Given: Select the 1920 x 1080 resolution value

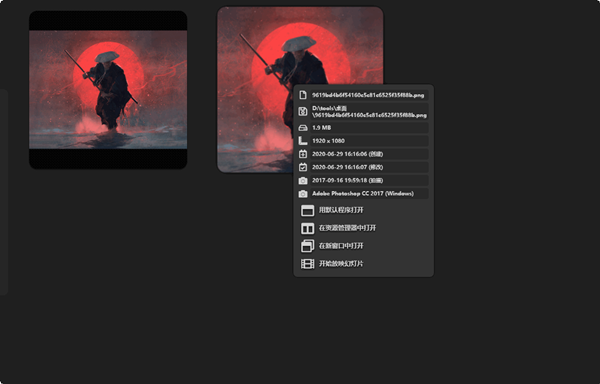Looking at the screenshot, I should point(369,141).
